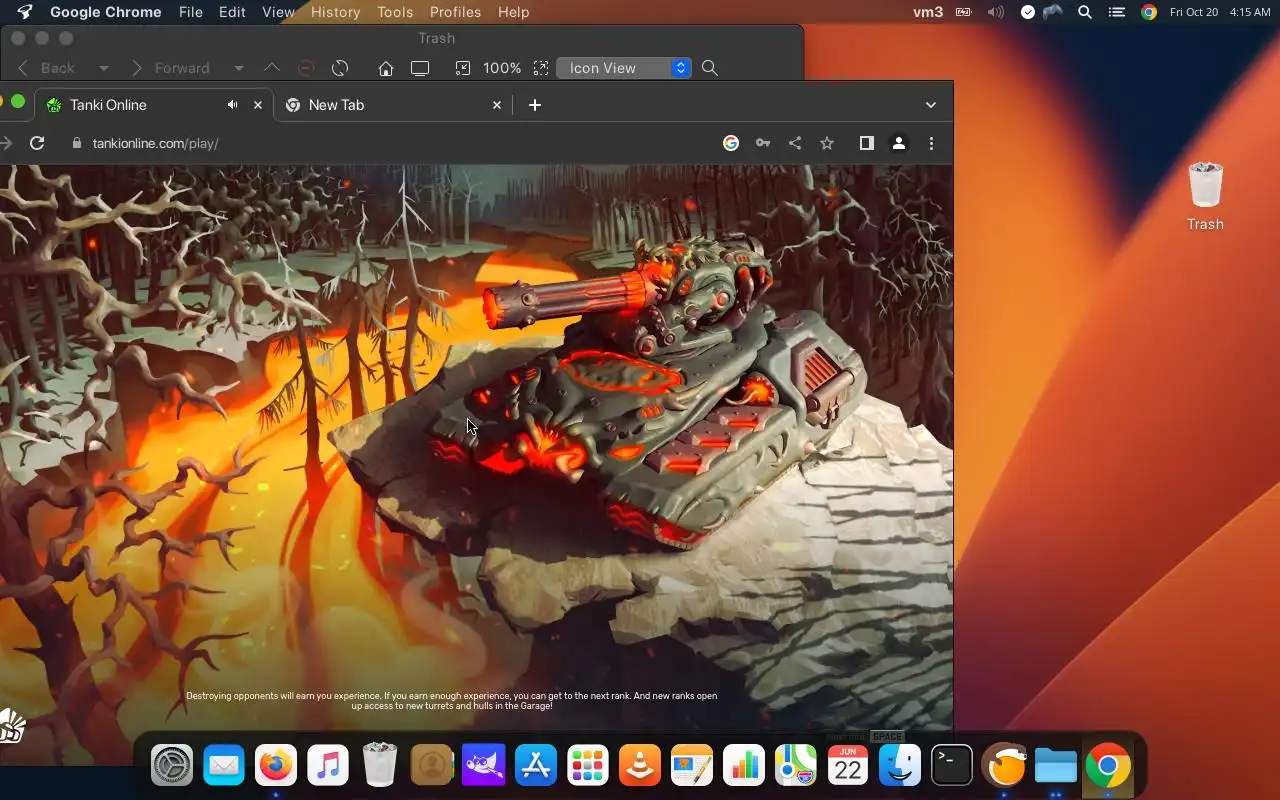Open Spotlight search in menu bar
Image resolution: width=1280 pixels, height=800 pixels.
coord(1085,12)
